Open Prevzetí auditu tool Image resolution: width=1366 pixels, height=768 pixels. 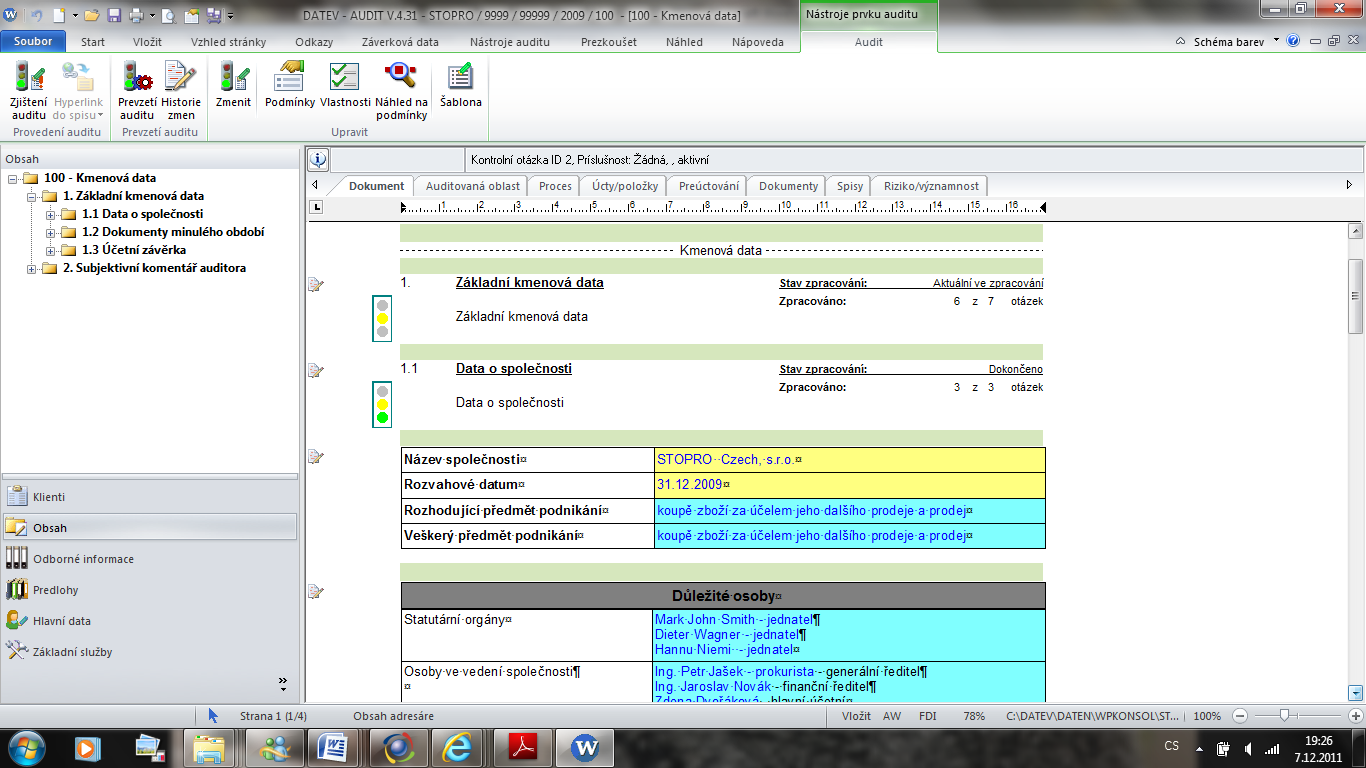137,90
